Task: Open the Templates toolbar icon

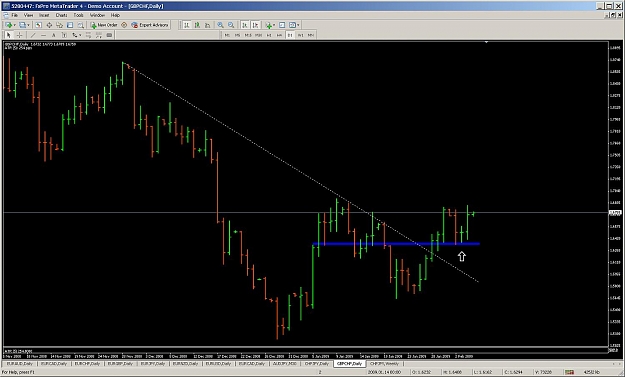Action: click(x=292, y=25)
